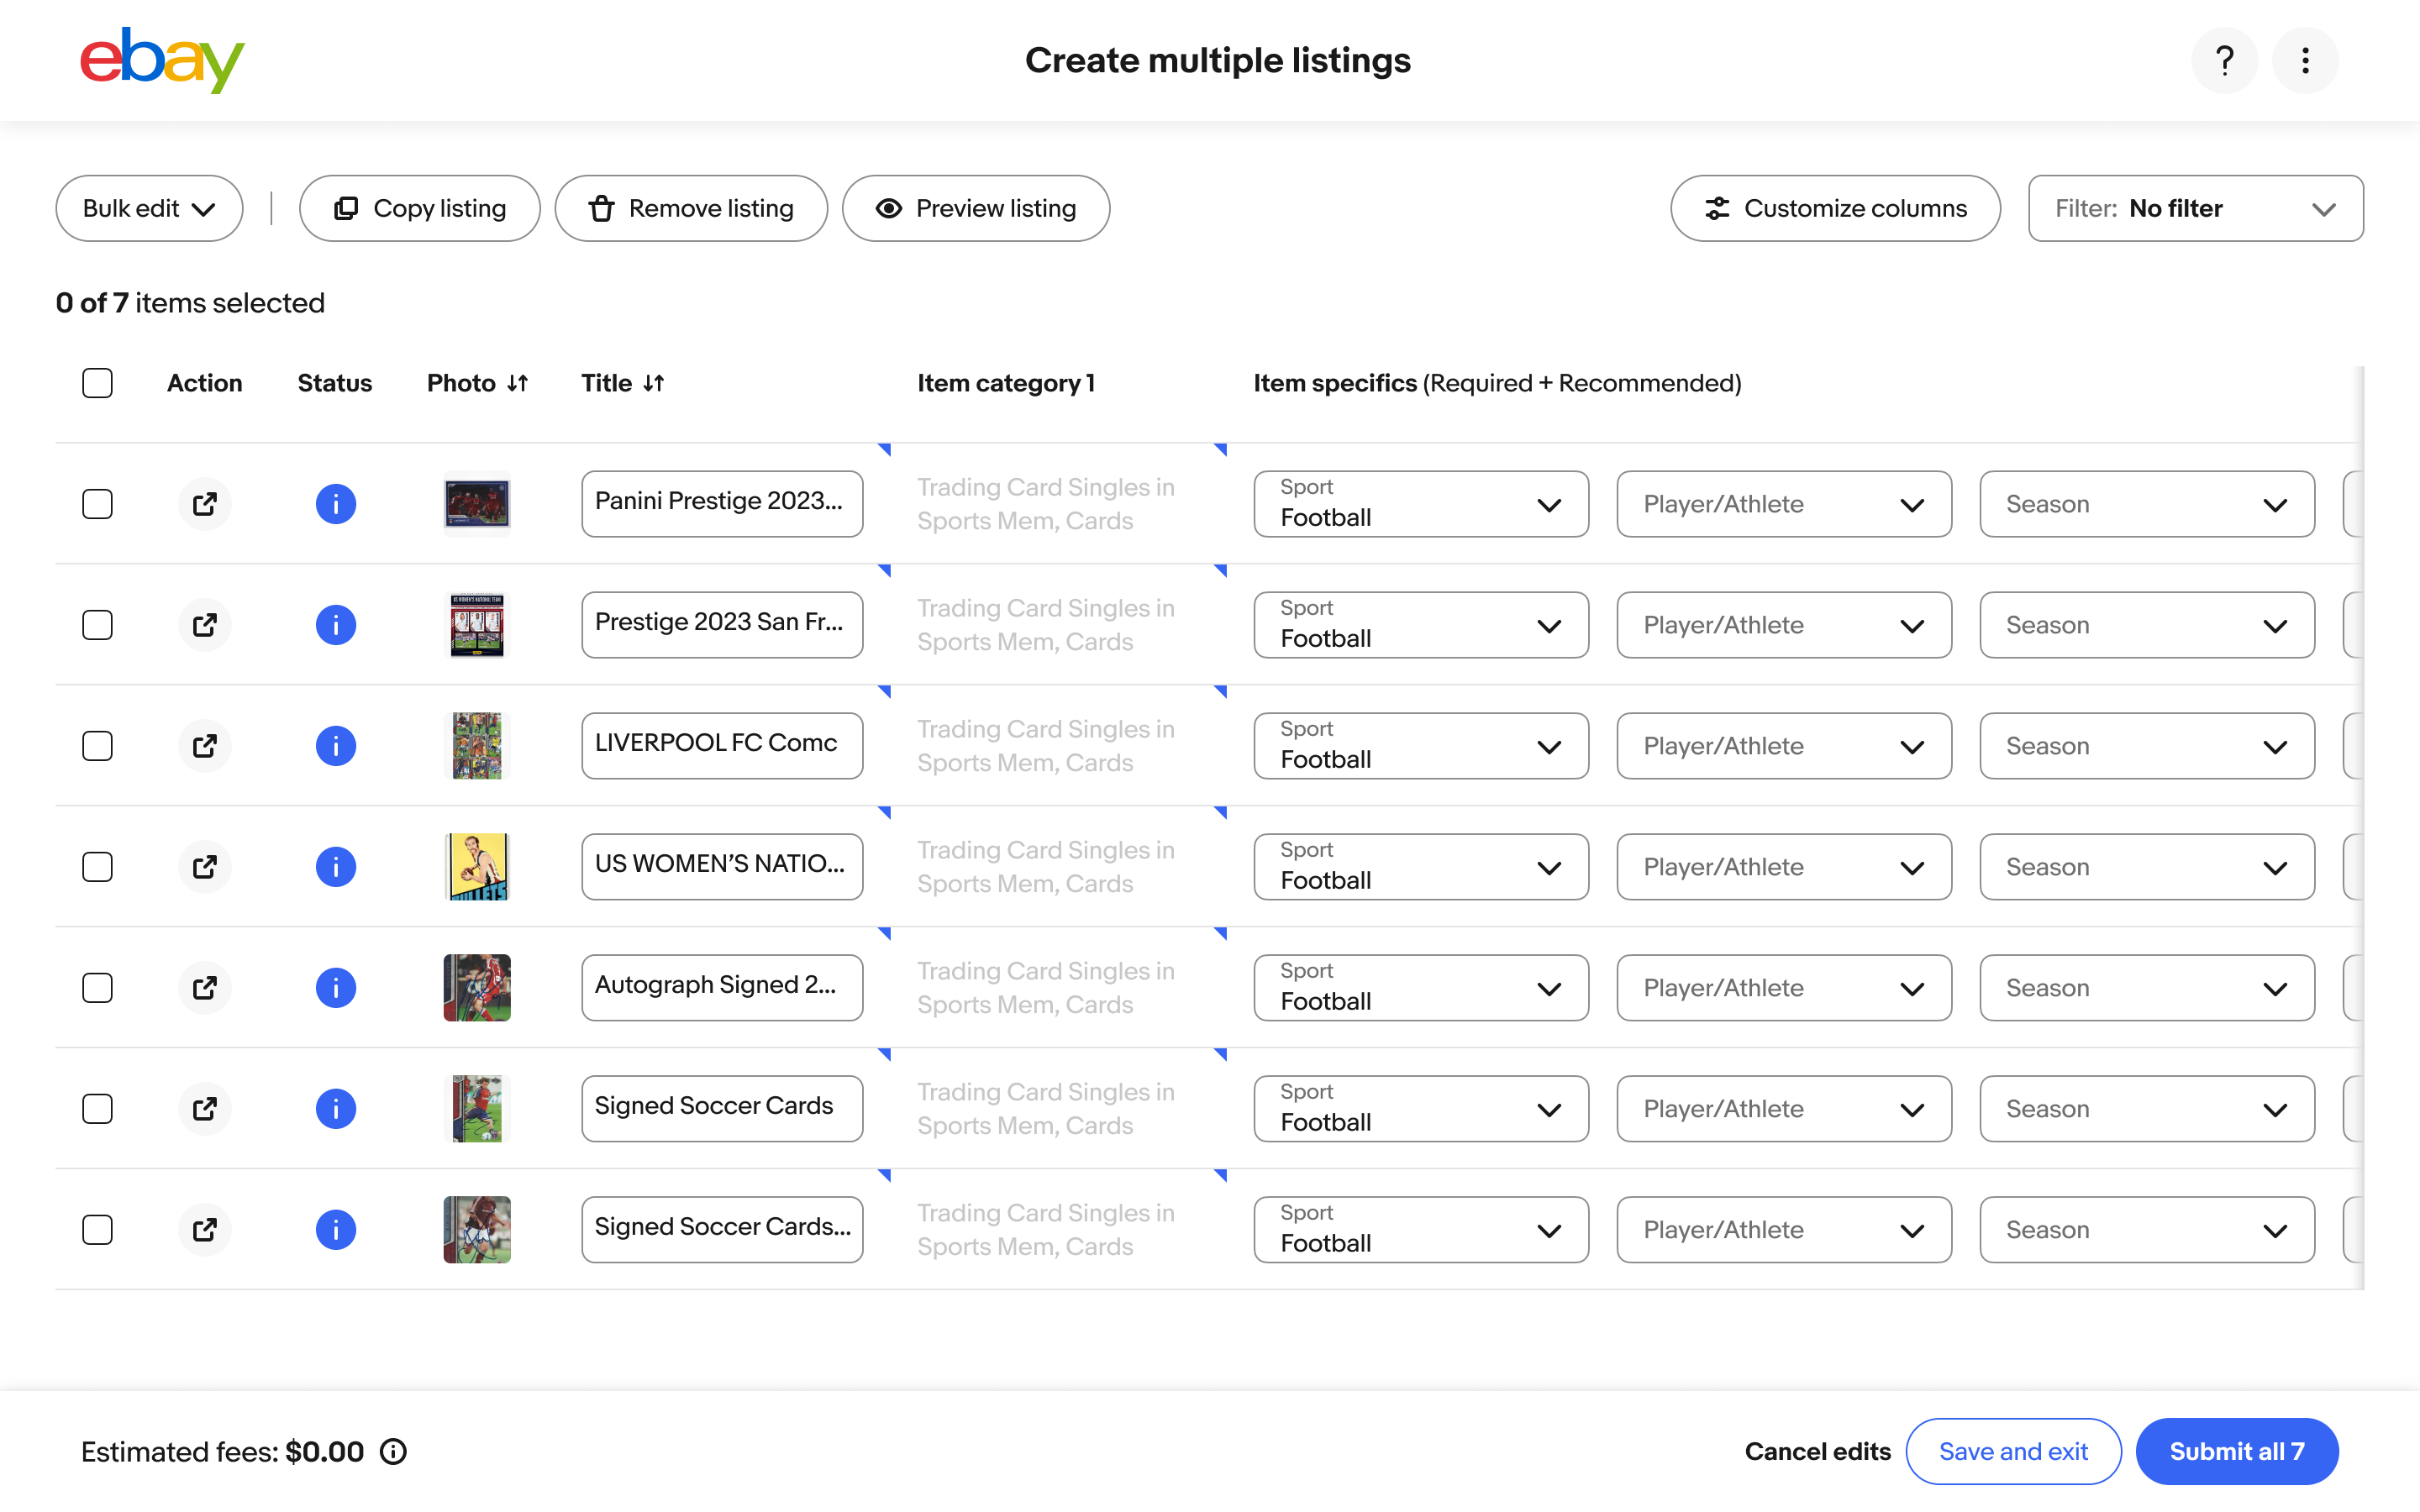Click Submit all 7 button
This screenshot has width=2420, height=1512.
point(2237,1451)
